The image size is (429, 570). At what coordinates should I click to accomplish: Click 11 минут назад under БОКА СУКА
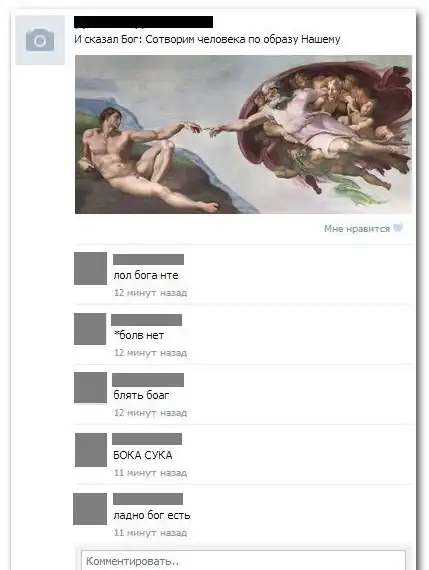tap(151, 473)
